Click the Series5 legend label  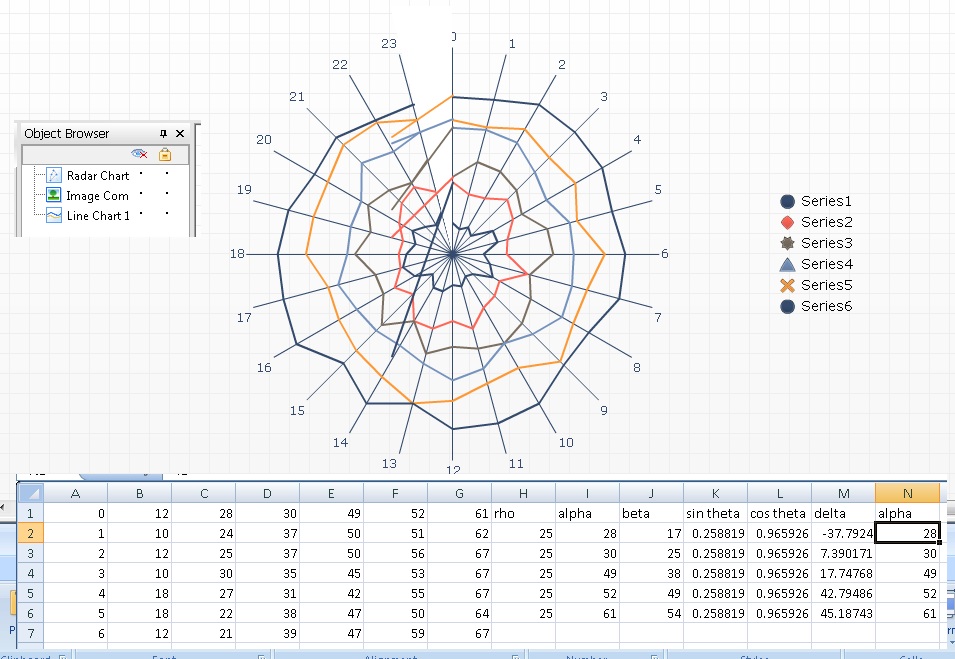point(826,285)
